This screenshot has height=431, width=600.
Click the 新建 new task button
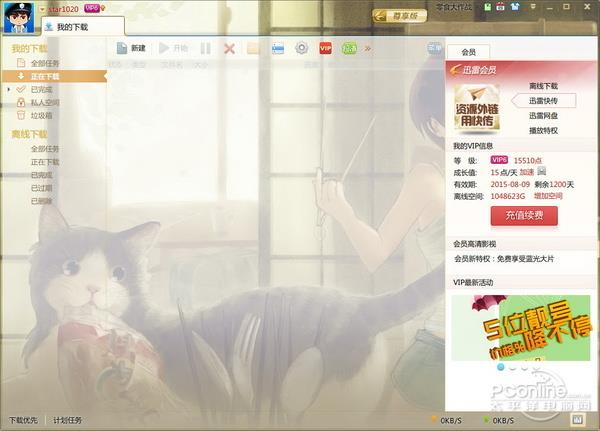(x=131, y=48)
